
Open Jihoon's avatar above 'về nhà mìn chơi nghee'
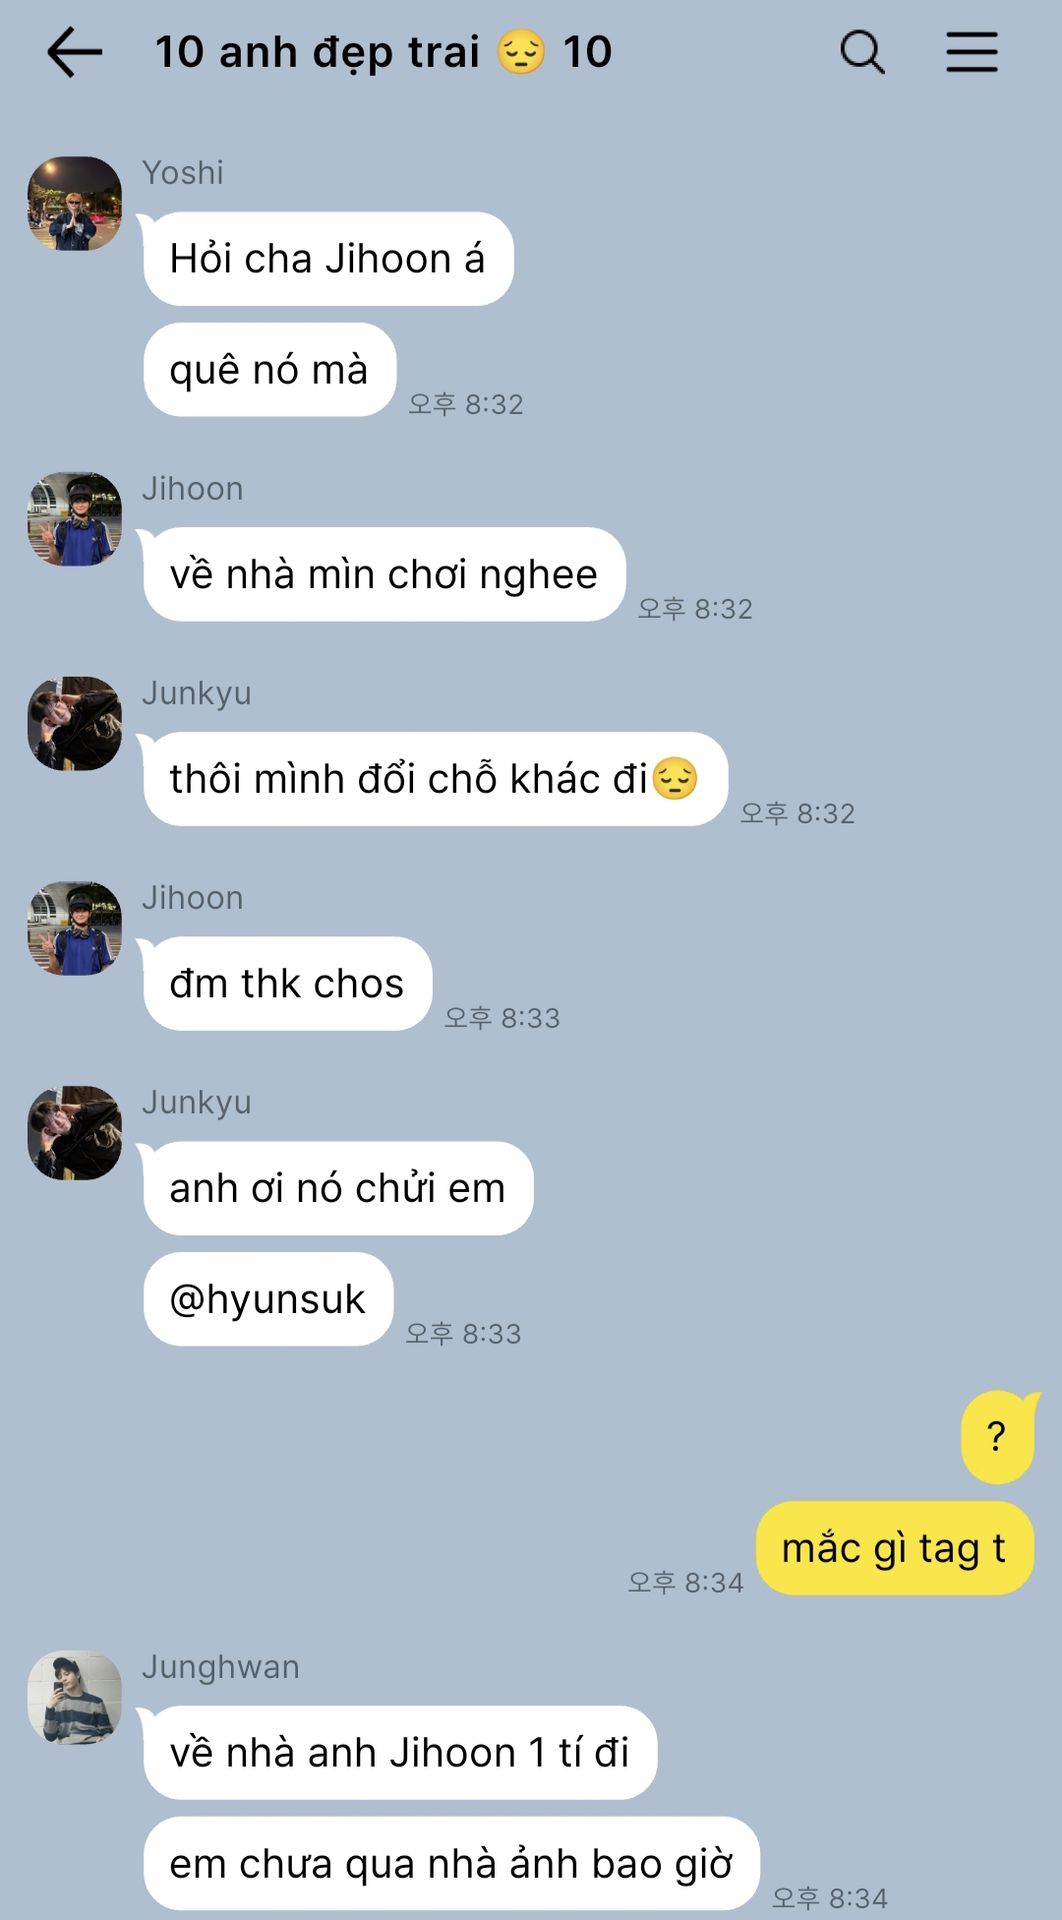click(x=75, y=519)
